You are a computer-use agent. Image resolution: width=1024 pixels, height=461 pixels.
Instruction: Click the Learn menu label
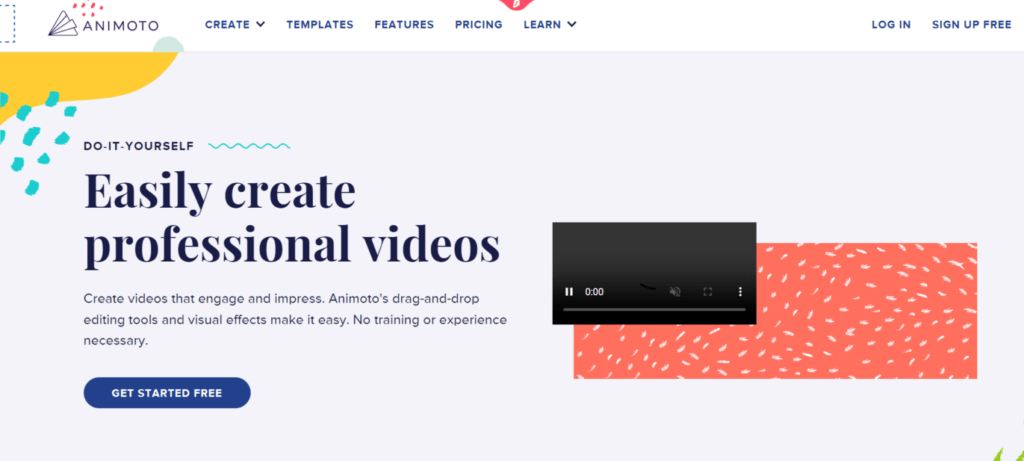click(x=542, y=25)
